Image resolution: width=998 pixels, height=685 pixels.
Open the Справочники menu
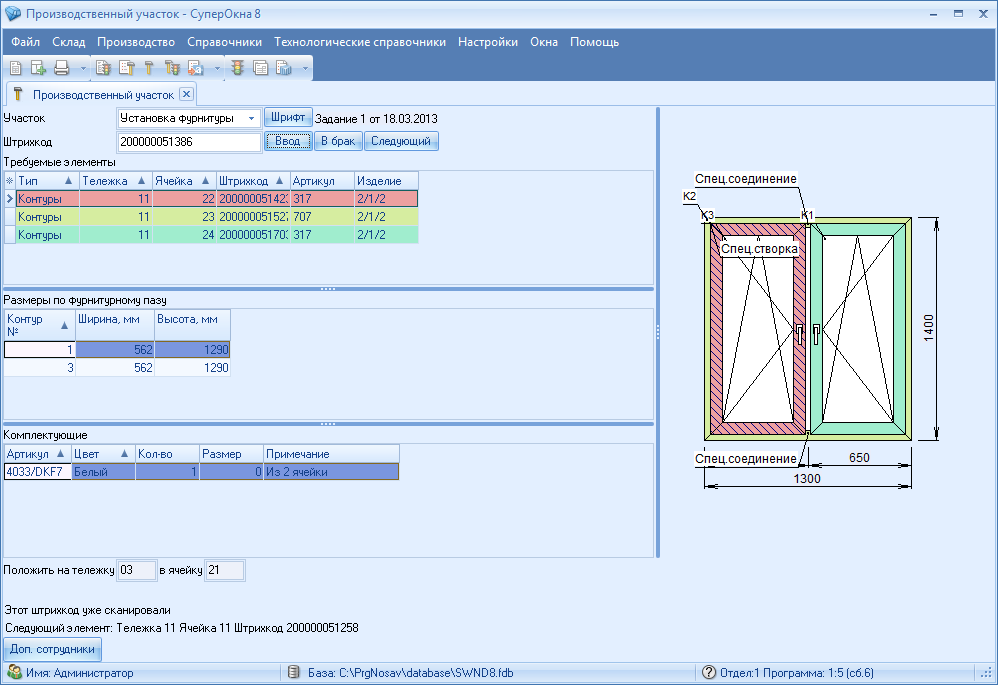[x=225, y=42]
